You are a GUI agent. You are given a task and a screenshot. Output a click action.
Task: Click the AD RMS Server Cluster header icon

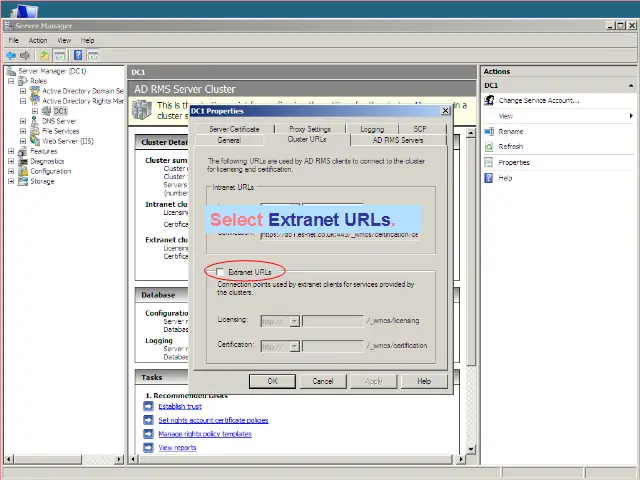[142, 110]
